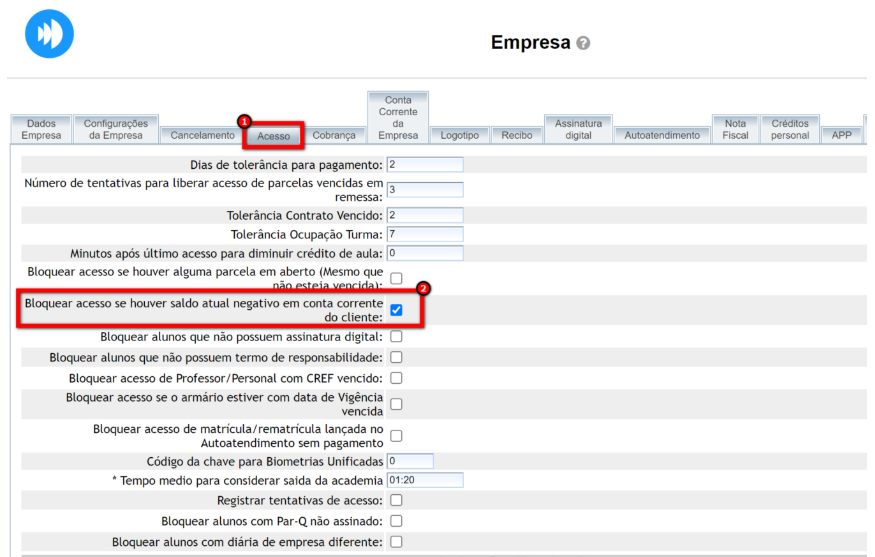Viewport: 875px width, 557px height.
Task: Enable block students with unsigned Par-Q
Action: (396, 521)
